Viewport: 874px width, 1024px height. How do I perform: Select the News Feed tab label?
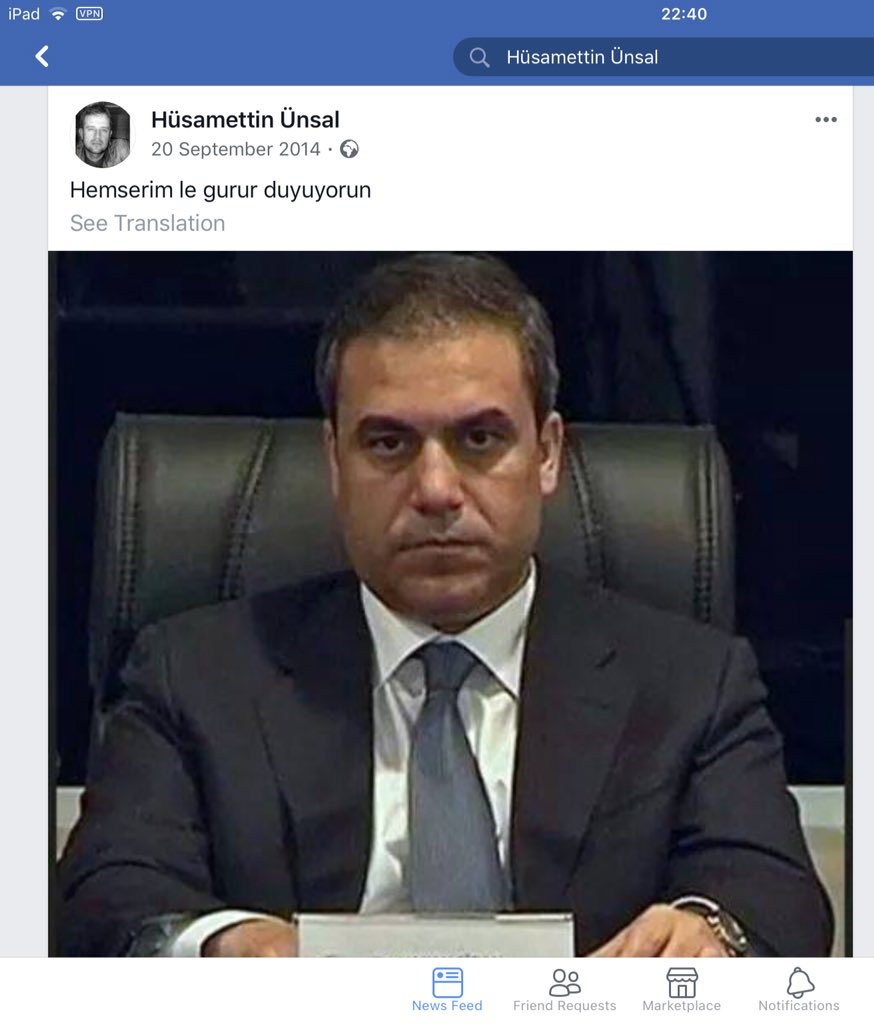pyautogui.click(x=447, y=1006)
